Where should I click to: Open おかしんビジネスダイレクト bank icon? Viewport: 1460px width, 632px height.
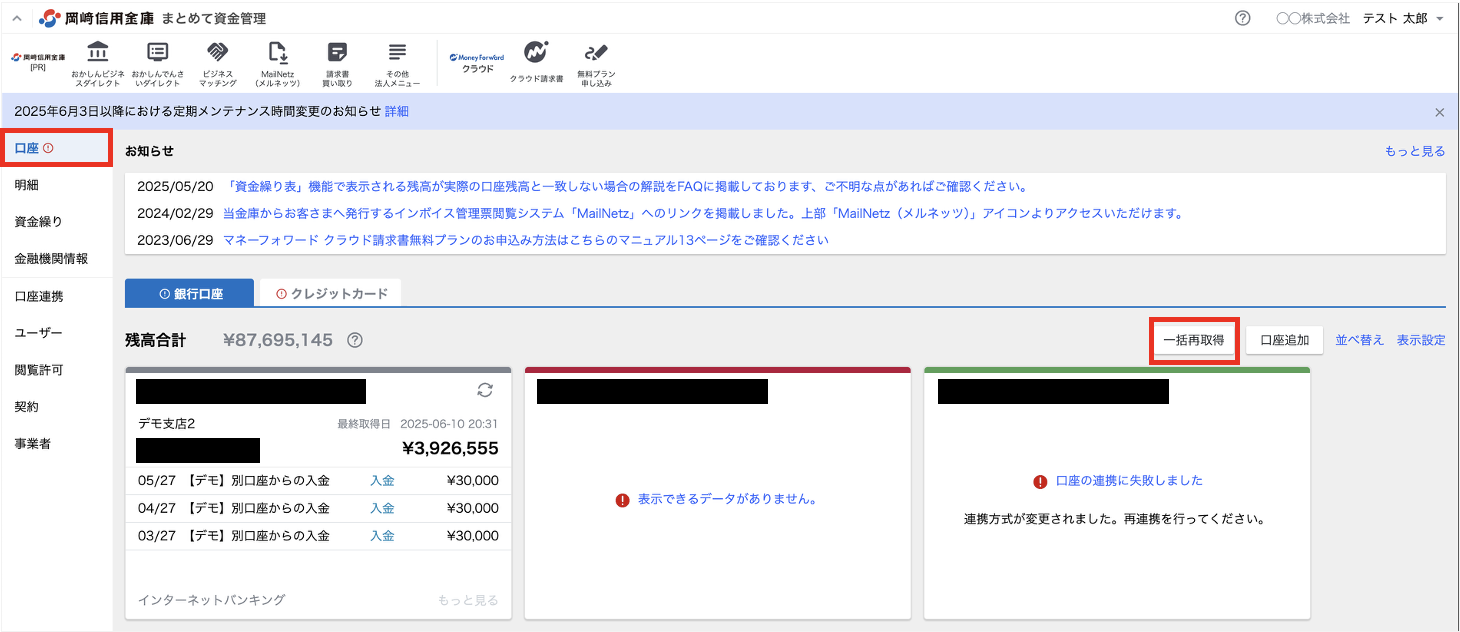pyautogui.click(x=98, y=64)
